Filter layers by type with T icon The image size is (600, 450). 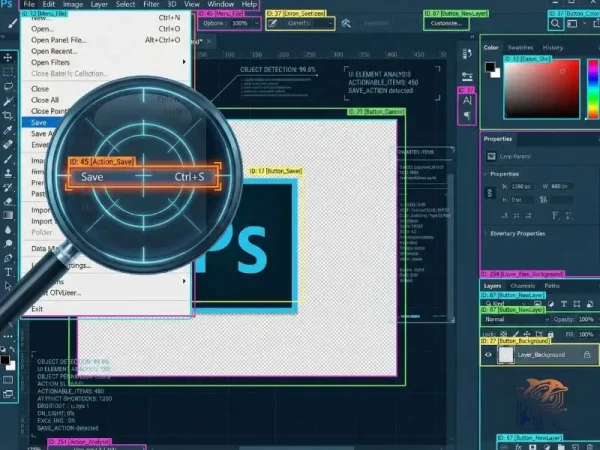564,304
